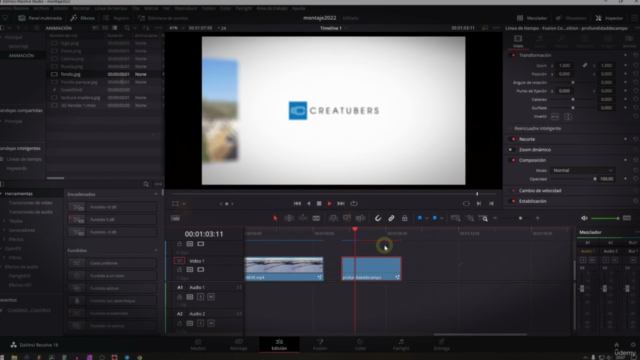Click the red play button

[x=329, y=203]
